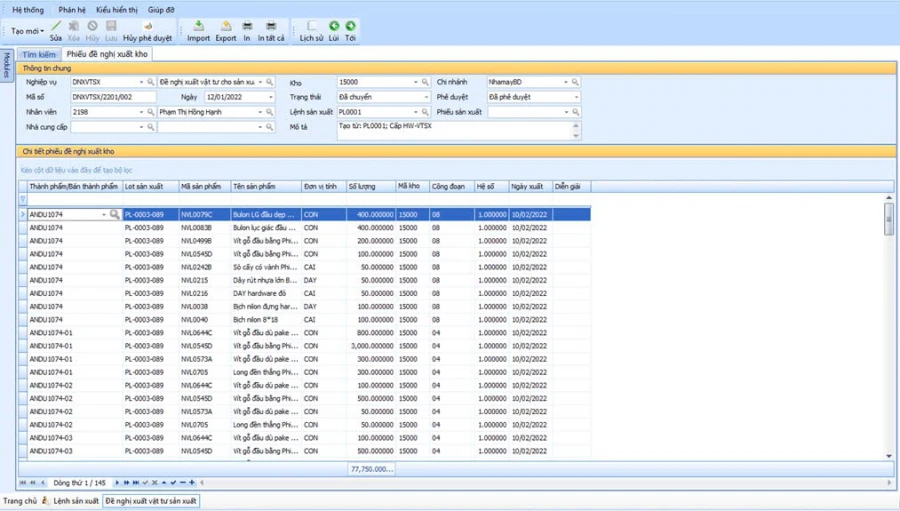This screenshot has width=900, height=511.
Task: Click the Import toolbar icon
Action: pyautogui.click(x=199, y=26)
